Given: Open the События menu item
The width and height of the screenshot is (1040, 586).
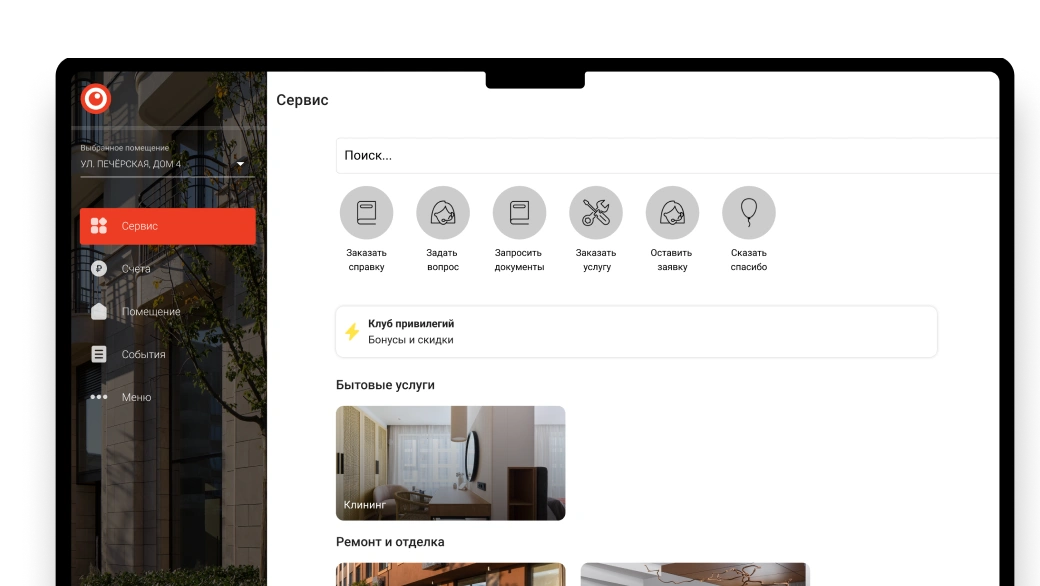Looking at the screenshot, I should click(x=143, y=354).
